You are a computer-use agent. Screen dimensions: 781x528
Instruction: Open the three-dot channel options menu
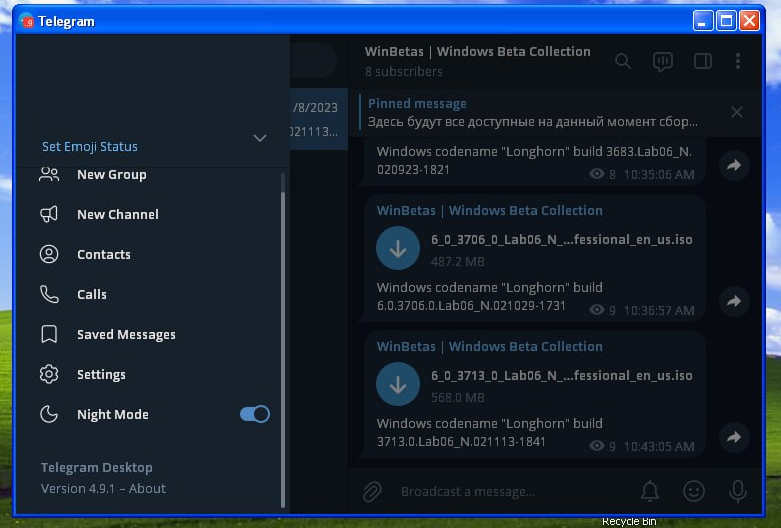click(x=738, y=61)
